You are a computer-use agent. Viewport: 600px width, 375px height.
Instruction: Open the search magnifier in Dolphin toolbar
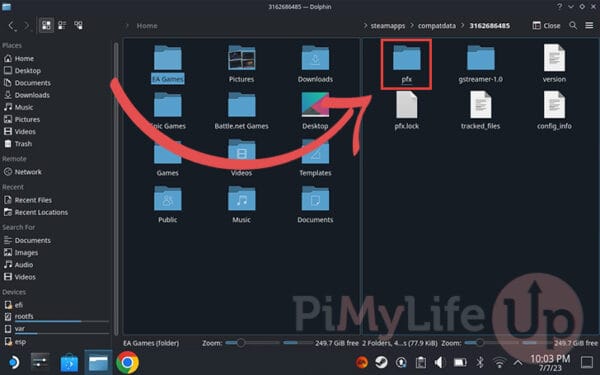573,26
